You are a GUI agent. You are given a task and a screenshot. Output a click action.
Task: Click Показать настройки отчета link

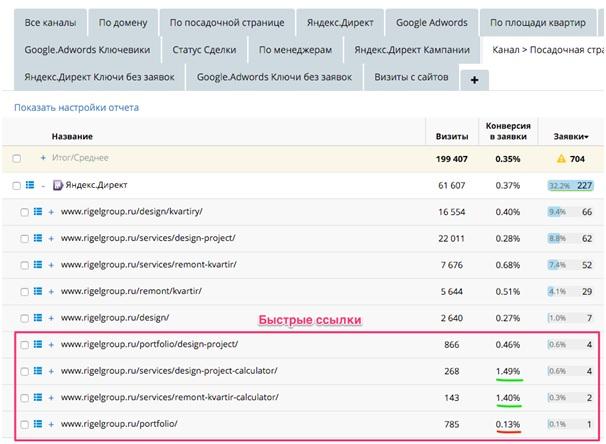[x=76, y=107]
